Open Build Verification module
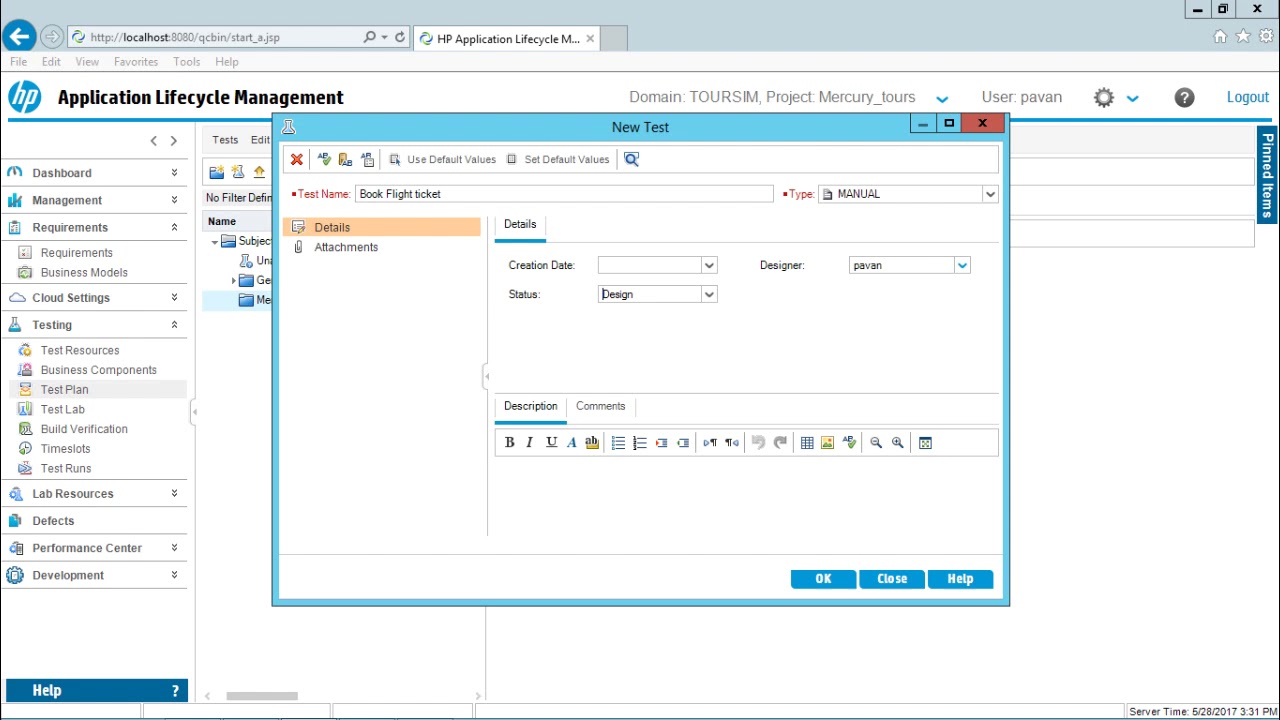1280x720 pixels. coord(84,429)
